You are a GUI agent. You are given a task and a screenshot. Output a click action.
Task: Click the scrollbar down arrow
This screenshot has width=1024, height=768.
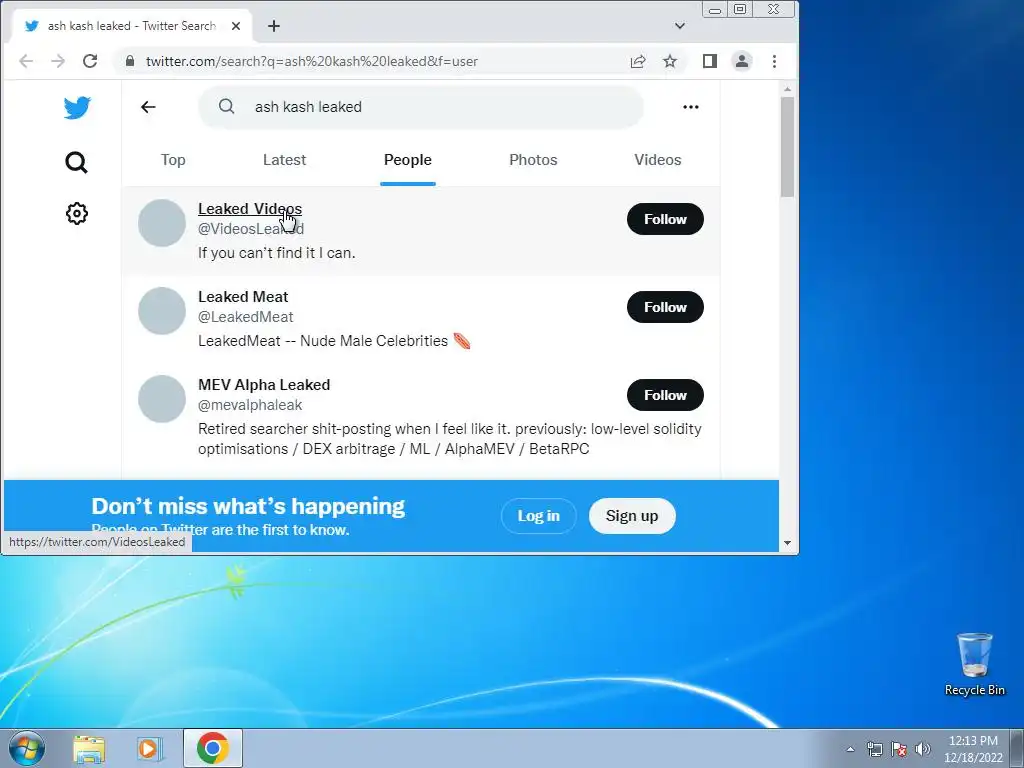(x=787, y=543)
